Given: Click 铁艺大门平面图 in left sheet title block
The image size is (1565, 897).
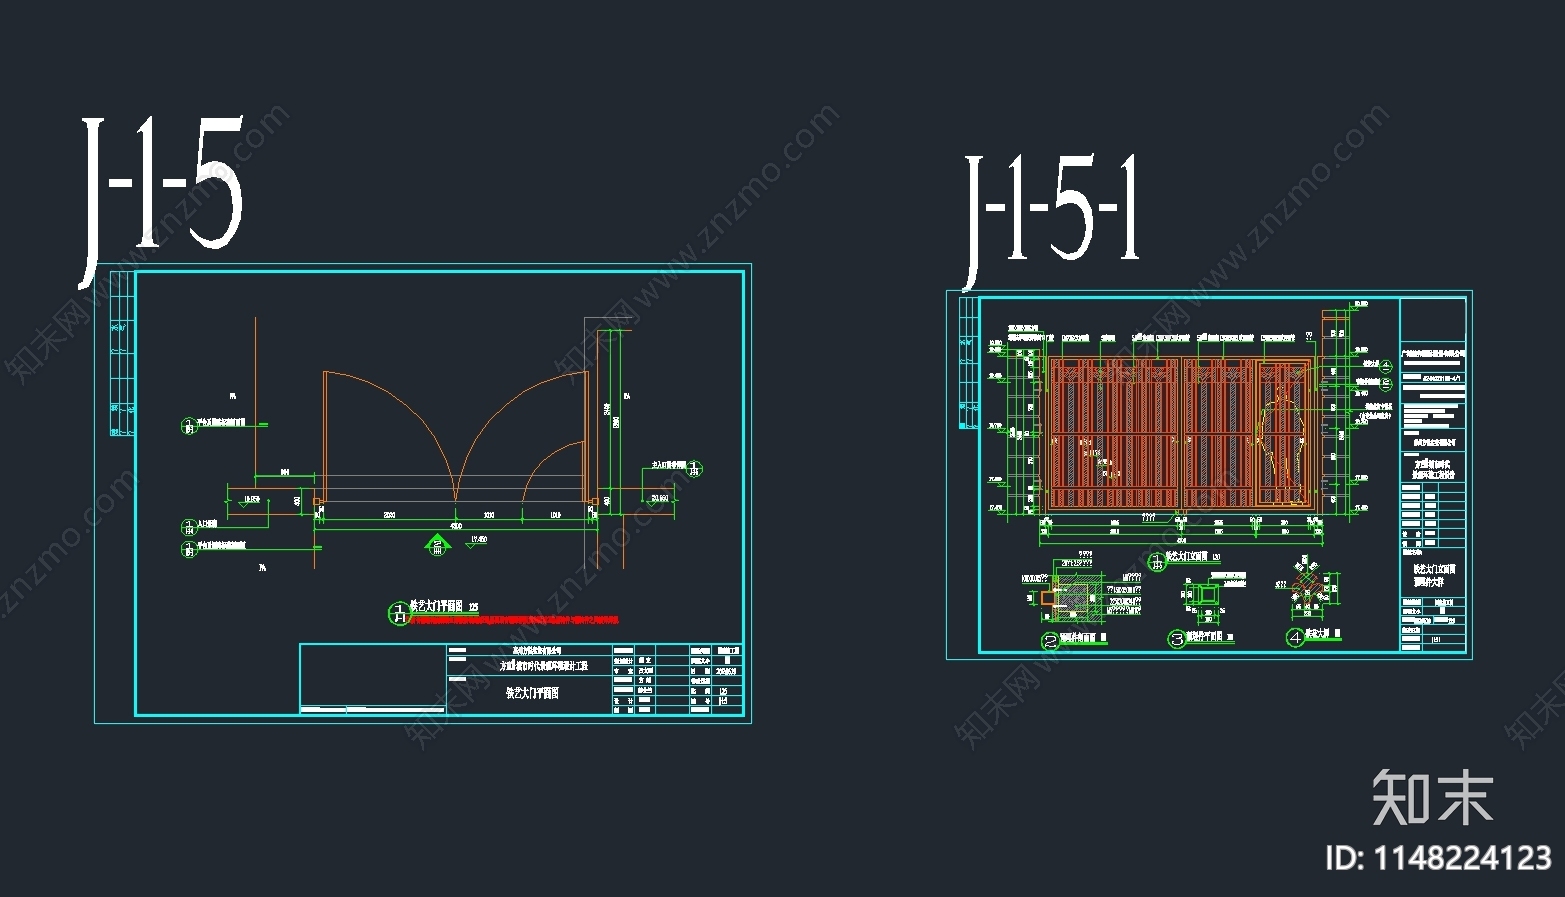Looking at the screenshot, I should pos(532,692).
